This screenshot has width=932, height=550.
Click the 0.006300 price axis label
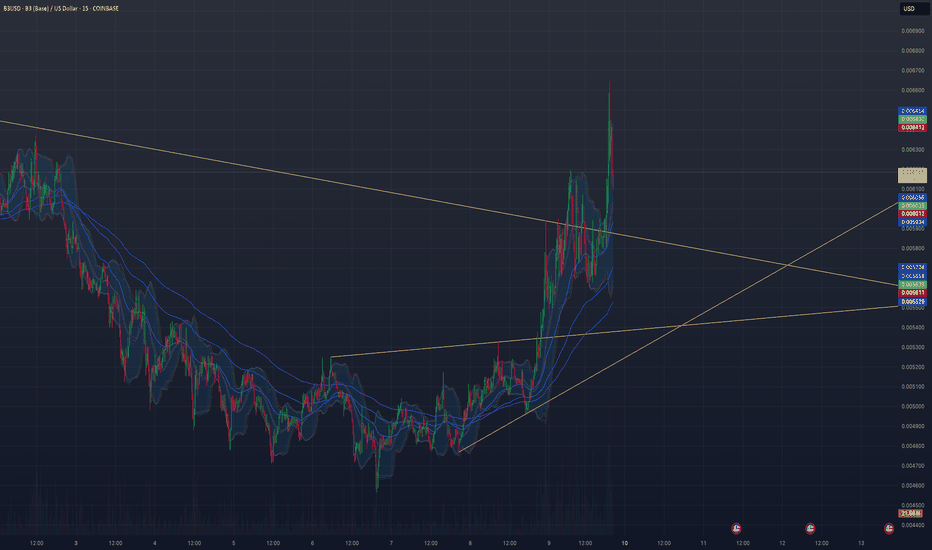pyautogui.click(x=912, y=150)
